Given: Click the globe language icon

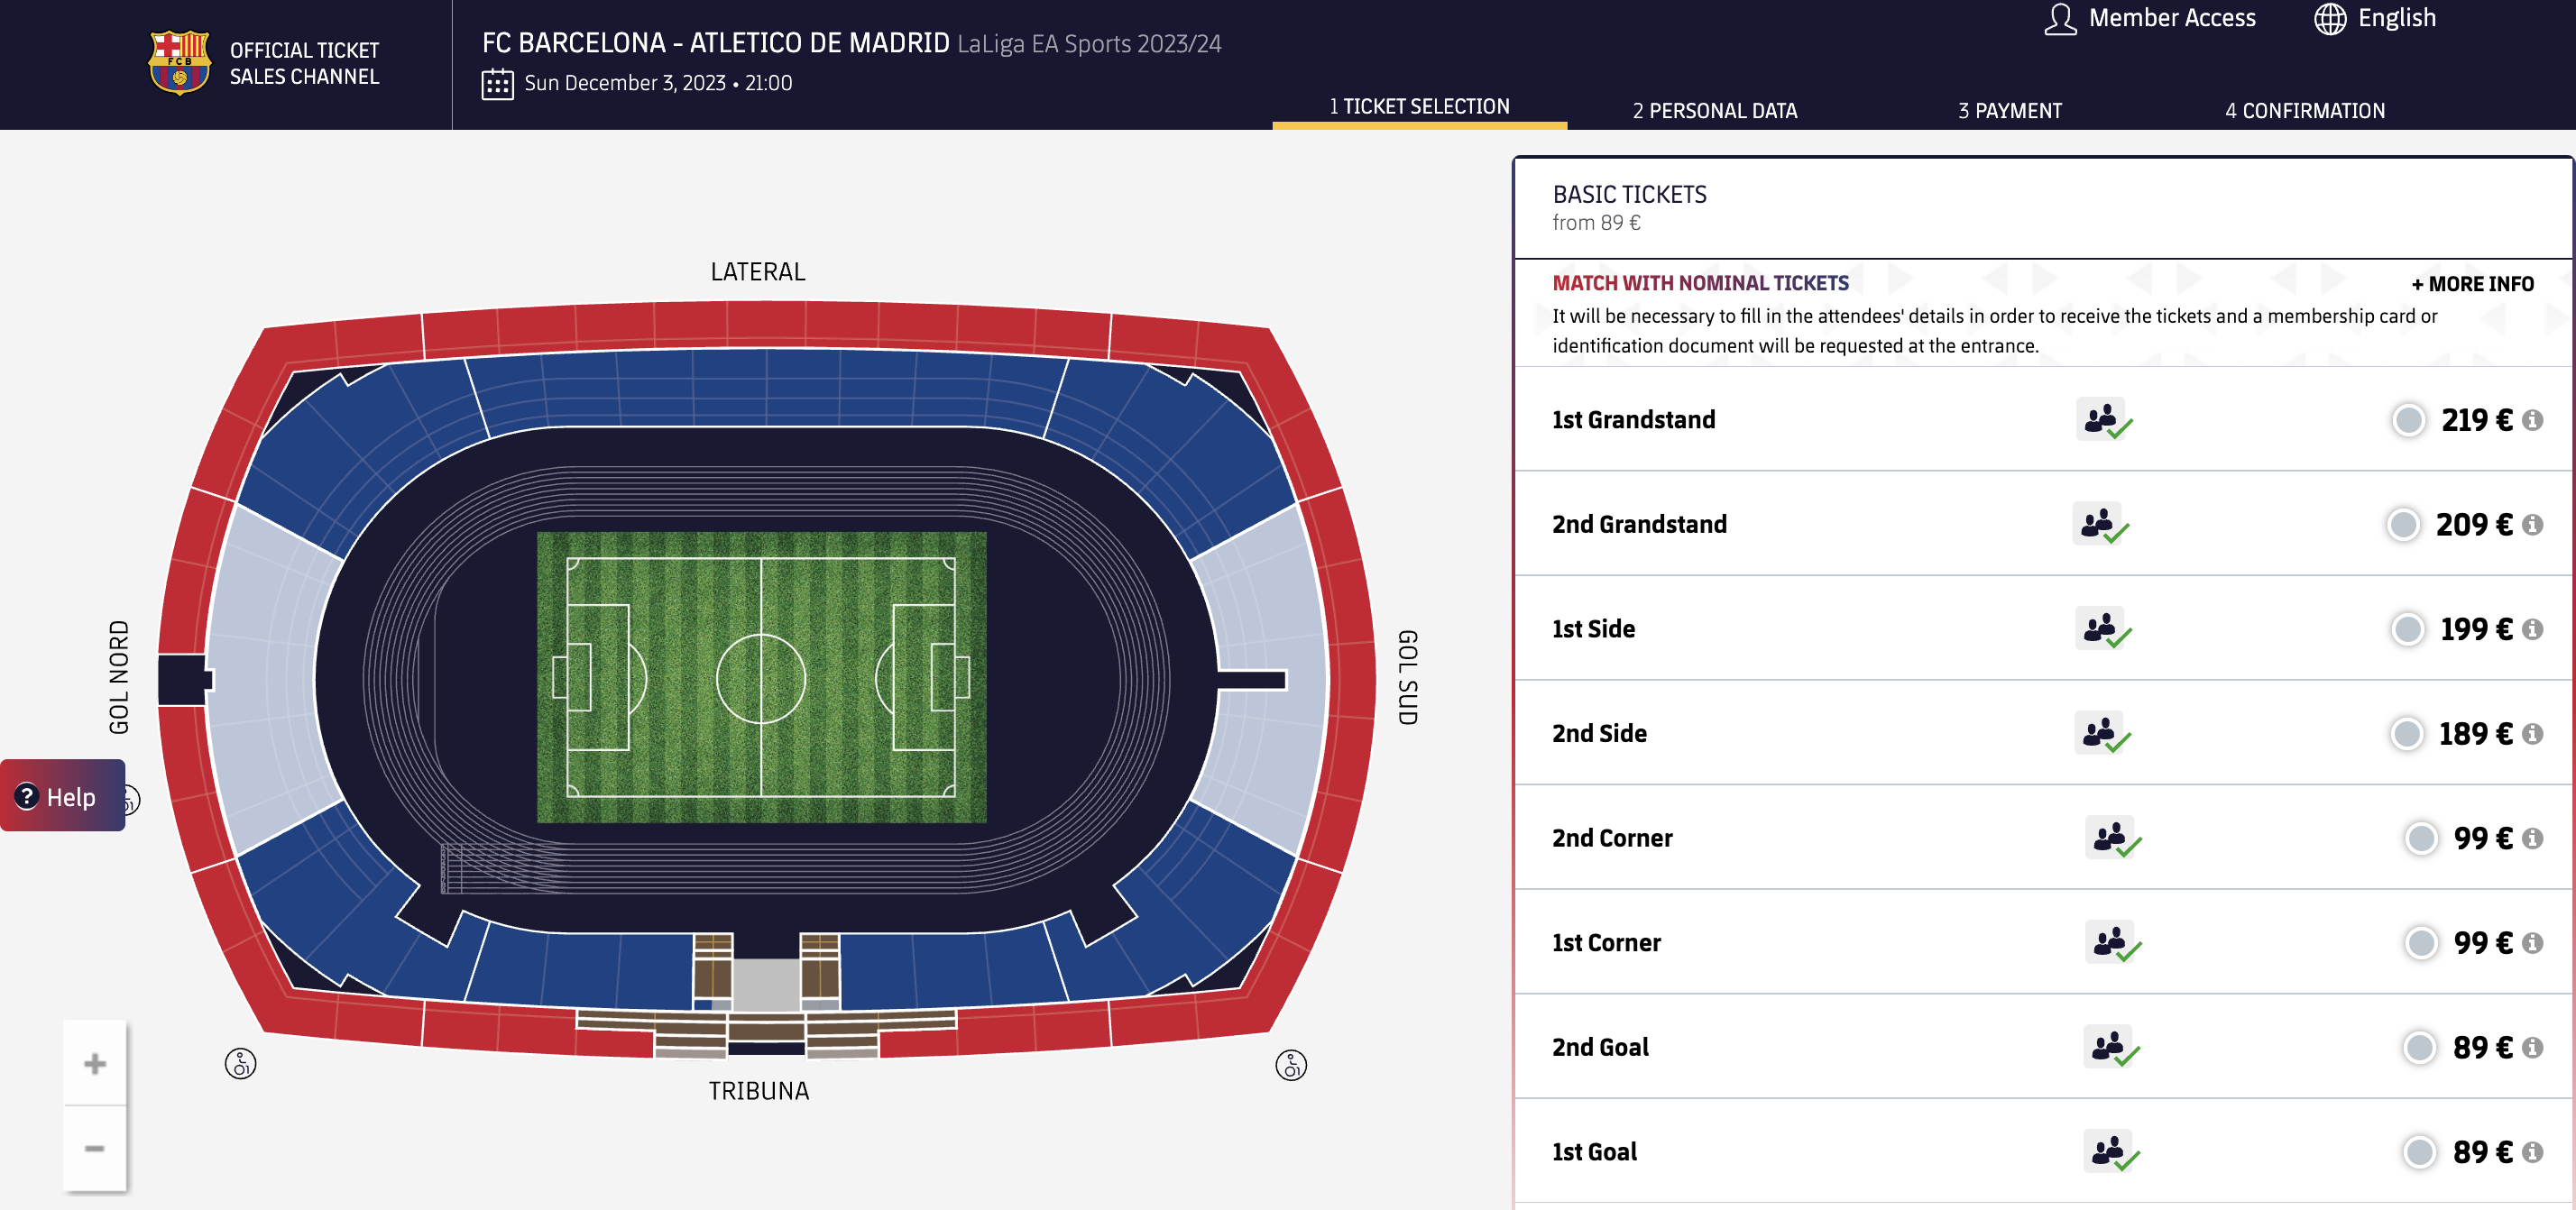Looking at the screenshot, I should click(2330, 19).
